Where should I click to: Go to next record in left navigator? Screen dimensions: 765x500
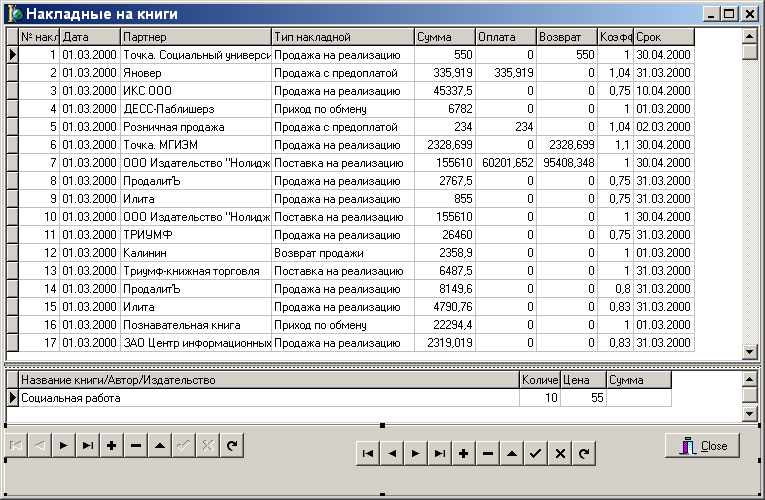(x=63, y=445)
